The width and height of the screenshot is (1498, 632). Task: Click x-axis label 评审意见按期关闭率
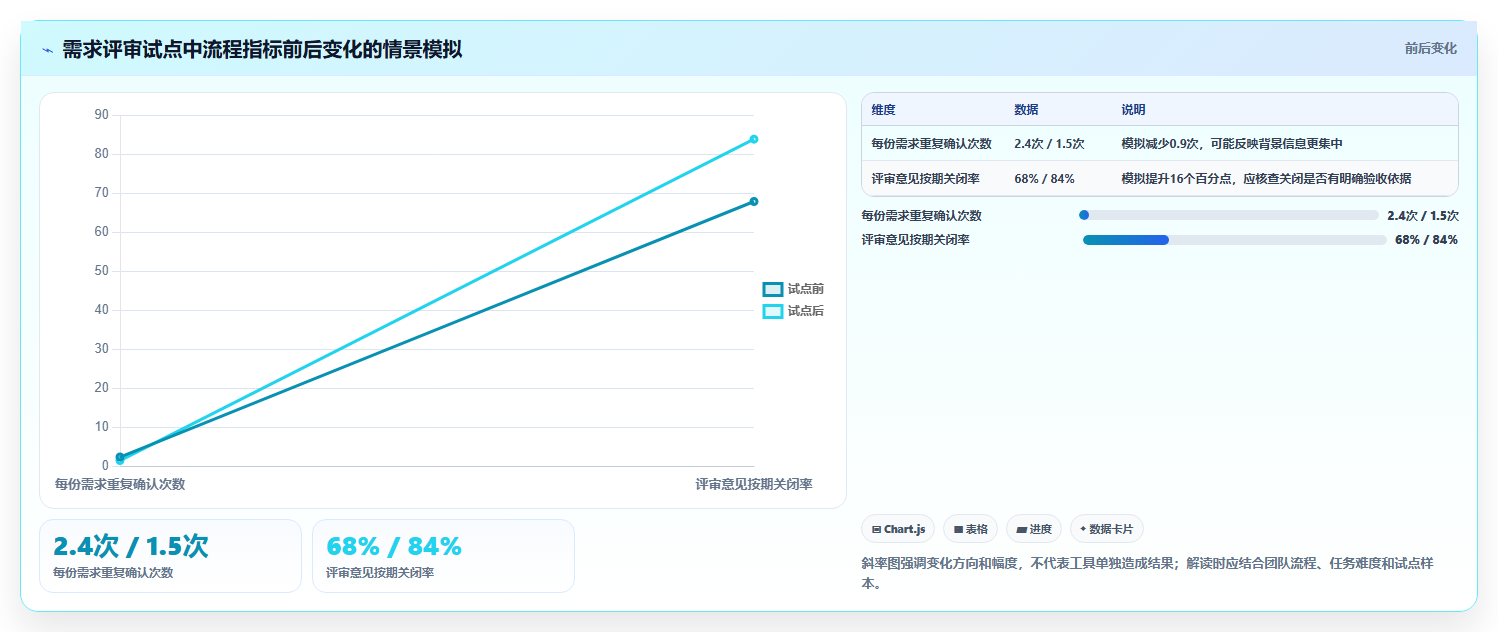[754, 484]
